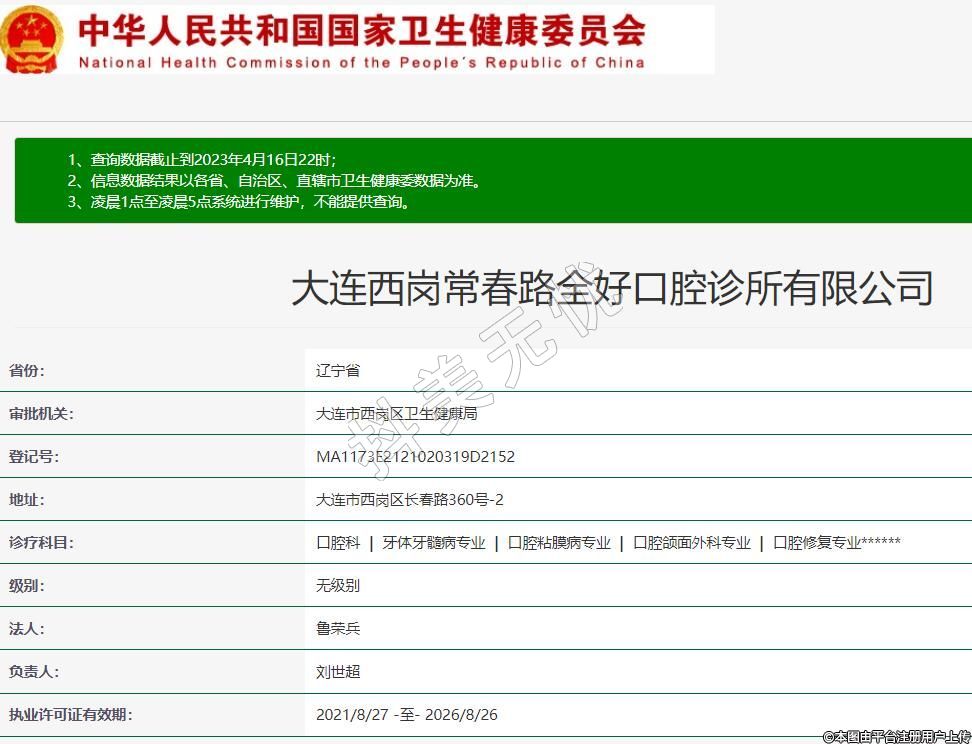This screenshot has width=972, height=744.
Task: Click the level value 无级别
Action: click(337, 586)
